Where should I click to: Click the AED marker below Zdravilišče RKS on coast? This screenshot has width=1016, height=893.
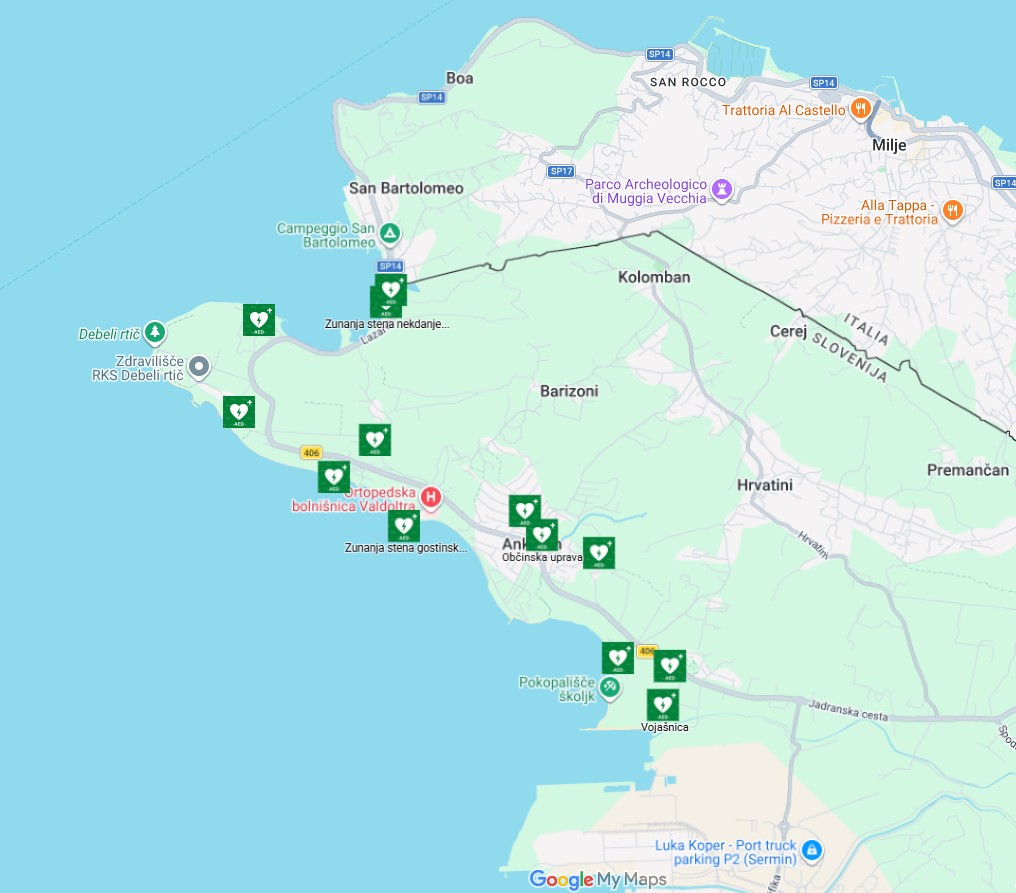[239, 412]
